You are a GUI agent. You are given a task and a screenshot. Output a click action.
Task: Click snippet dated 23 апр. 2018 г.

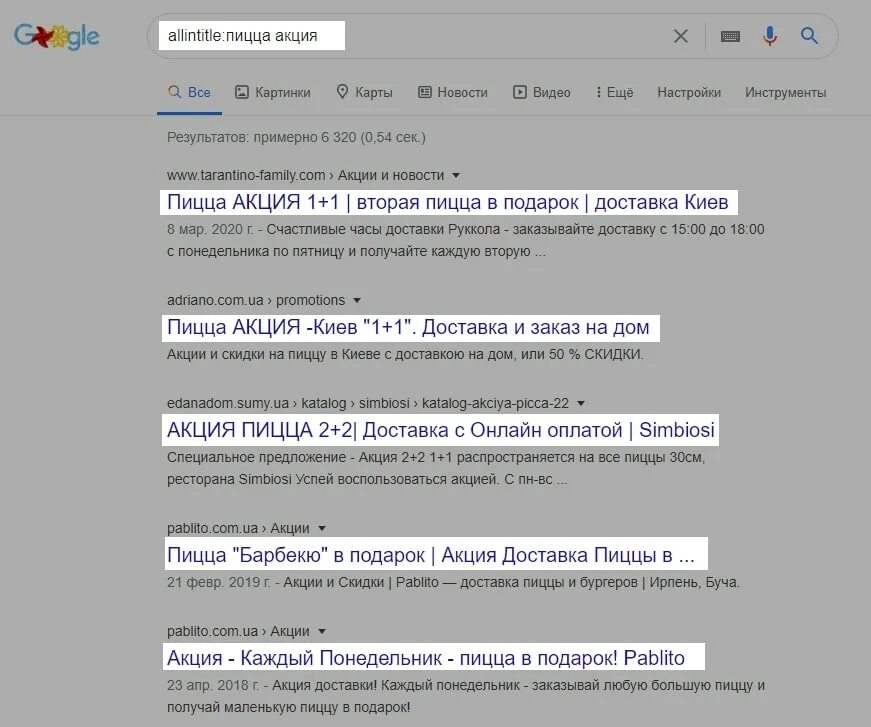(x=465, y=696)
